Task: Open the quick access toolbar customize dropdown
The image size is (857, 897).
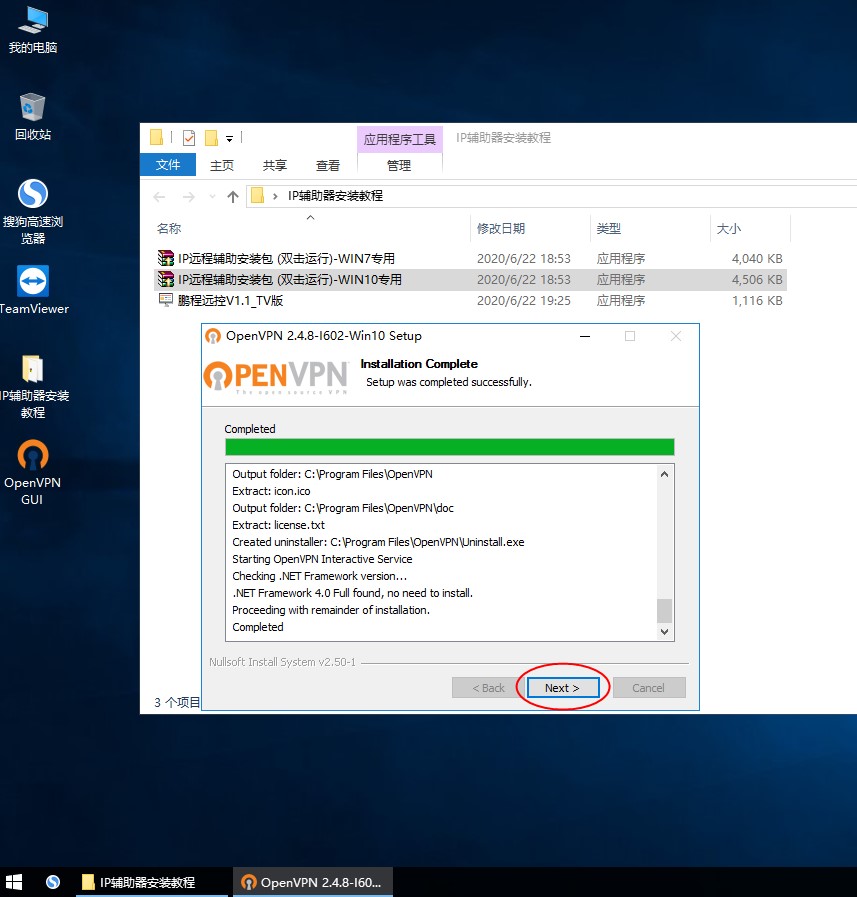Action: [x=229, y=138]
